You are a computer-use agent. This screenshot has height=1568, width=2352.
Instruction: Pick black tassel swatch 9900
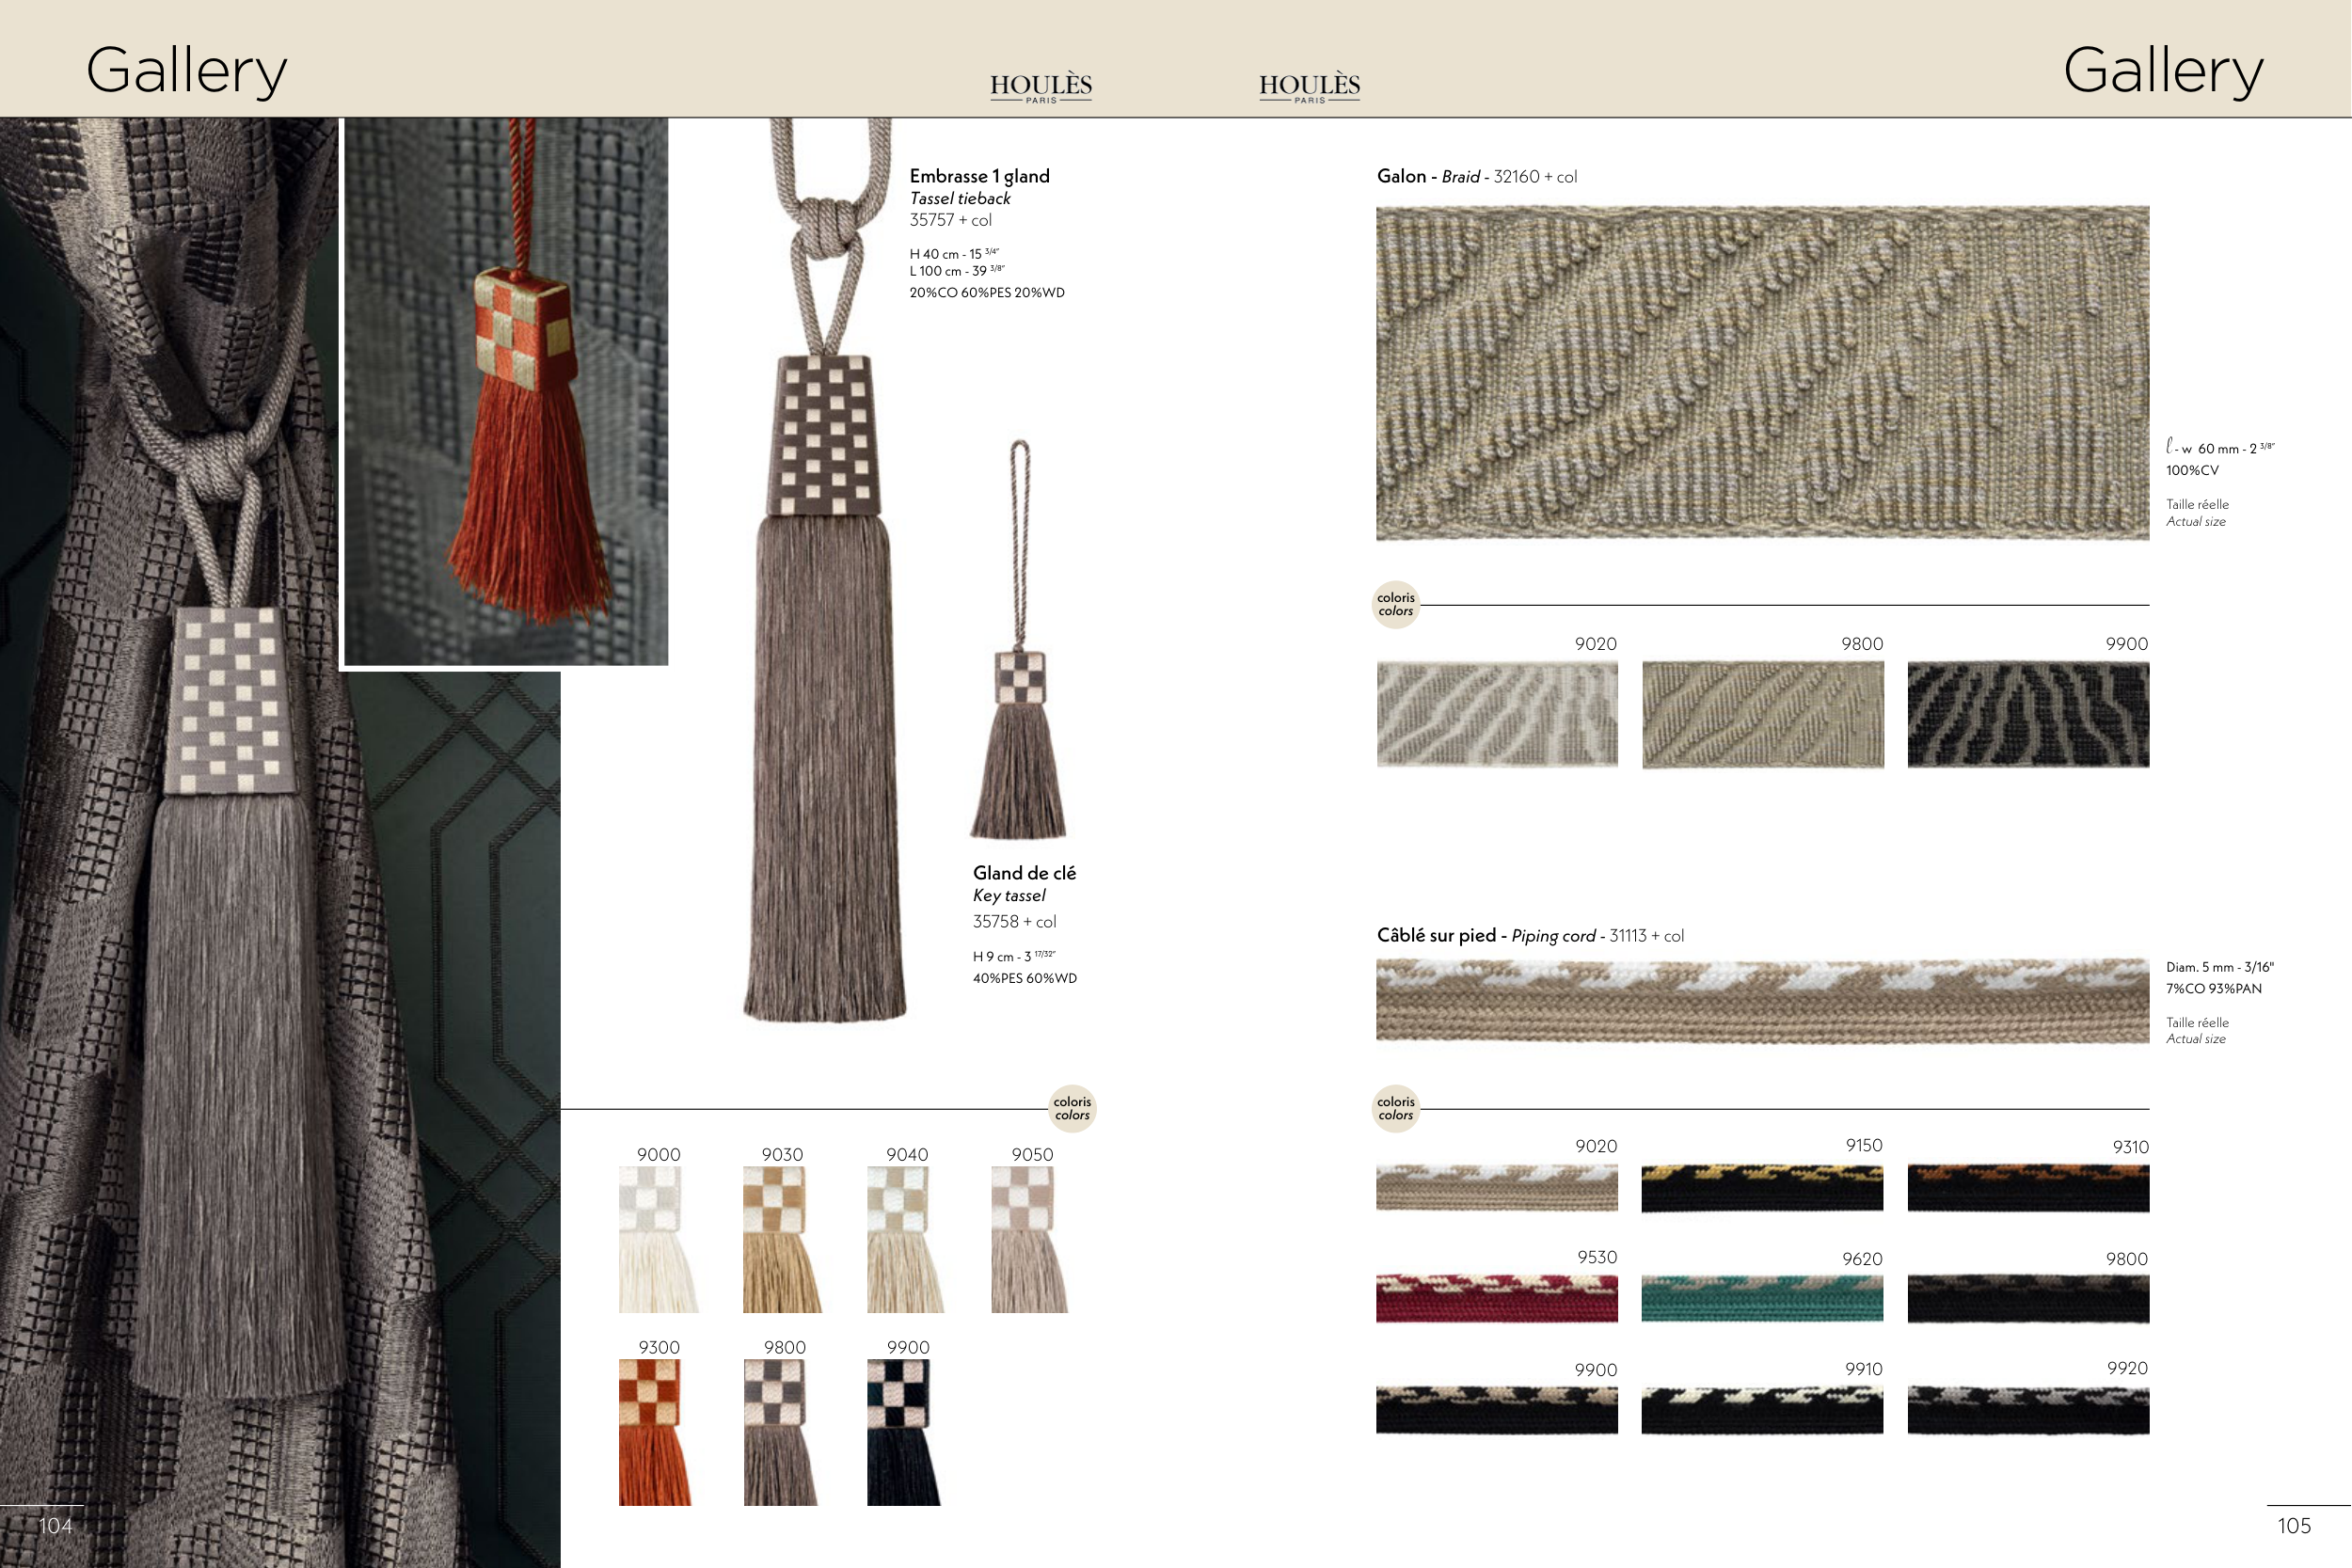click(x=902, y=1431)
